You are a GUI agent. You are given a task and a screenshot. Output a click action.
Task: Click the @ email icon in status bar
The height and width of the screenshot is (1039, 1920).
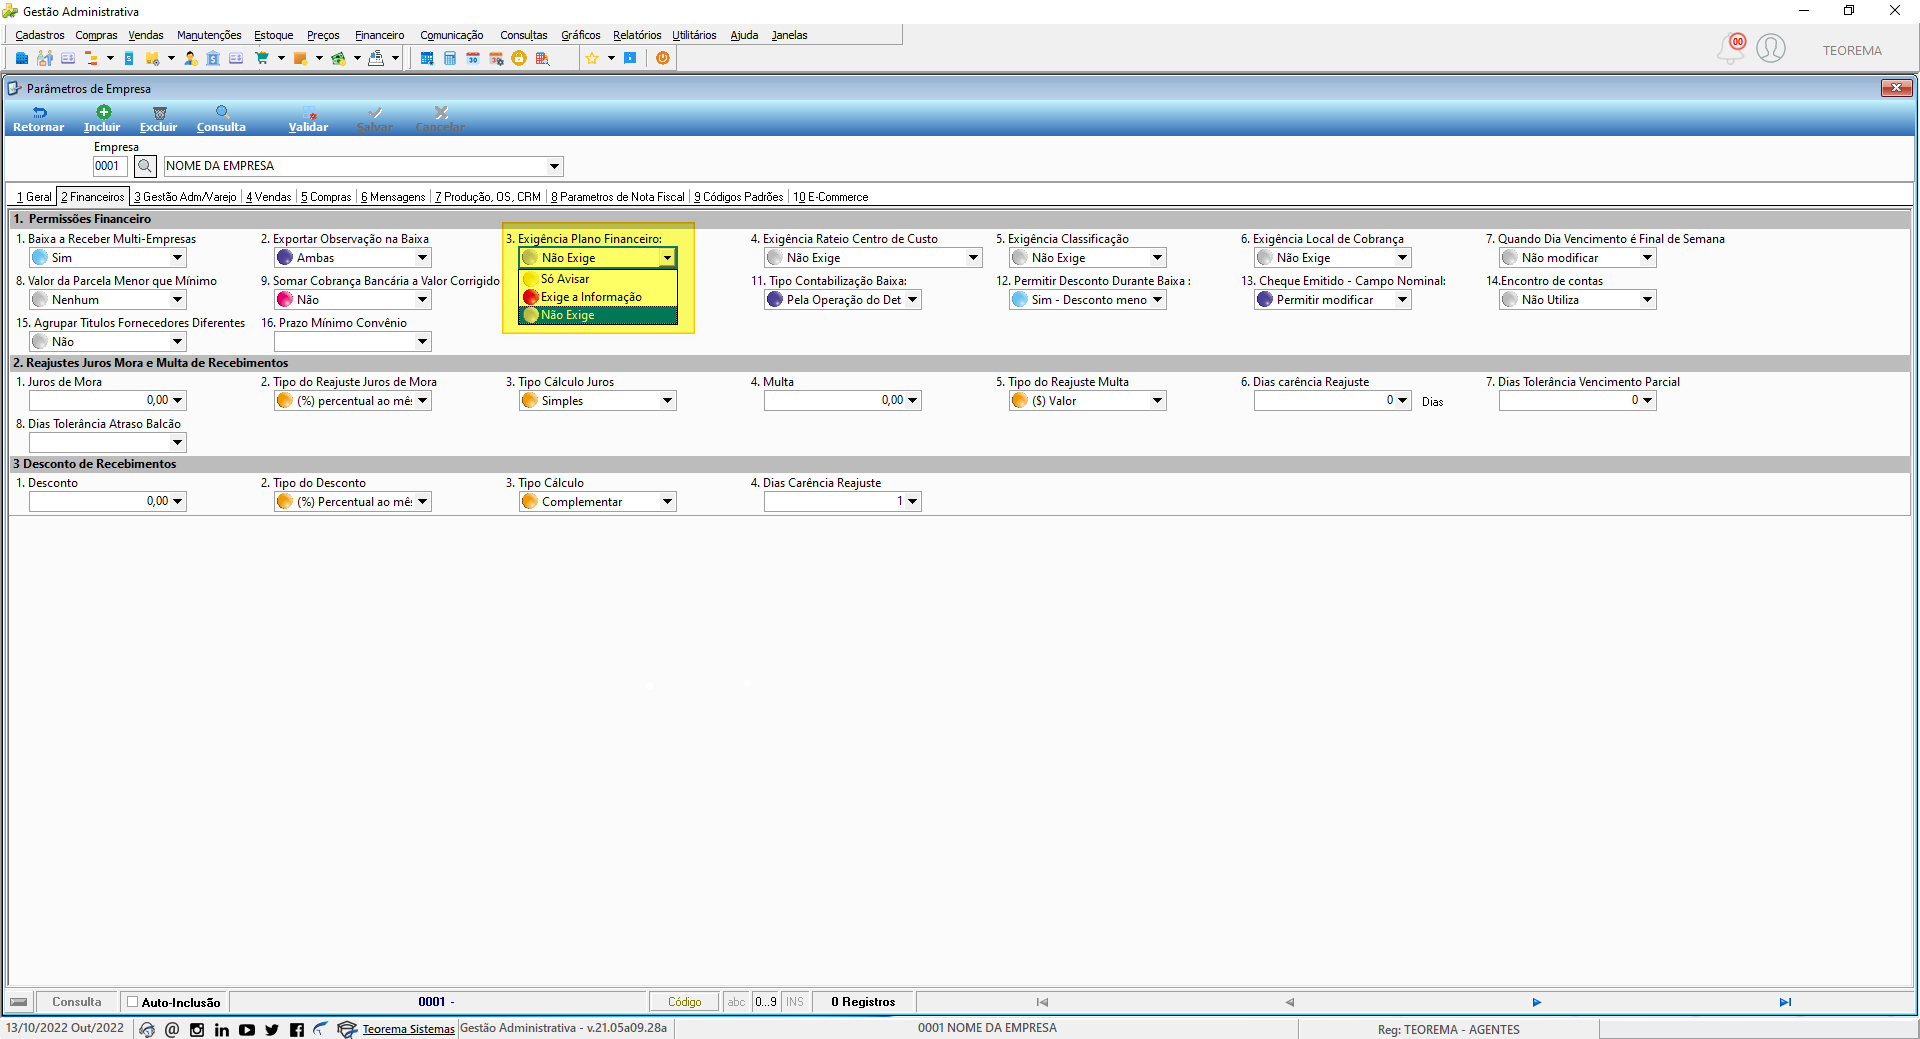point(172,1029)
